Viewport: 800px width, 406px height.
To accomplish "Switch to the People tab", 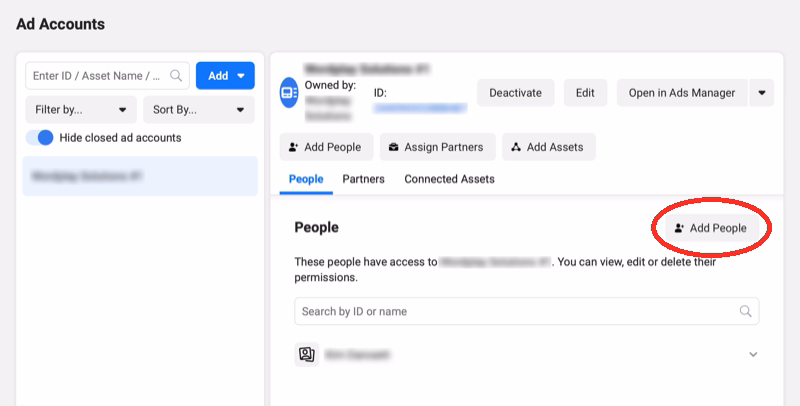I will pos(306,179).
